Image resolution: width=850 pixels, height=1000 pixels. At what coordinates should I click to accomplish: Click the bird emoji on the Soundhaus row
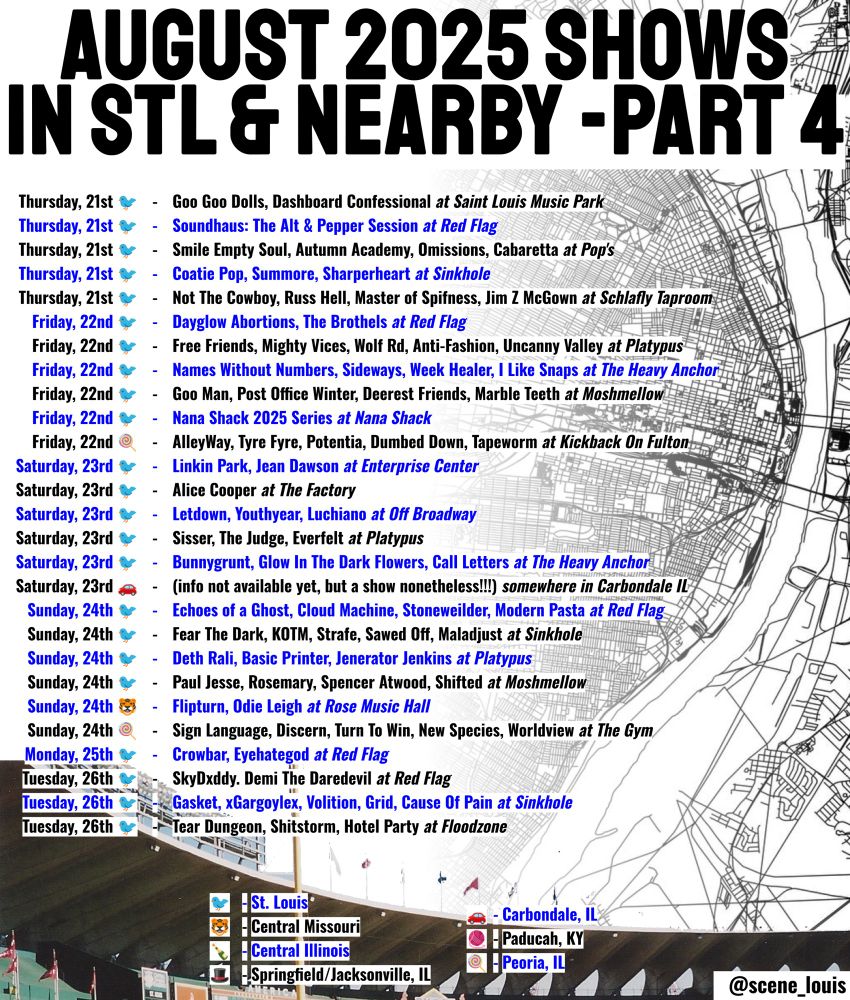(128, 226)
